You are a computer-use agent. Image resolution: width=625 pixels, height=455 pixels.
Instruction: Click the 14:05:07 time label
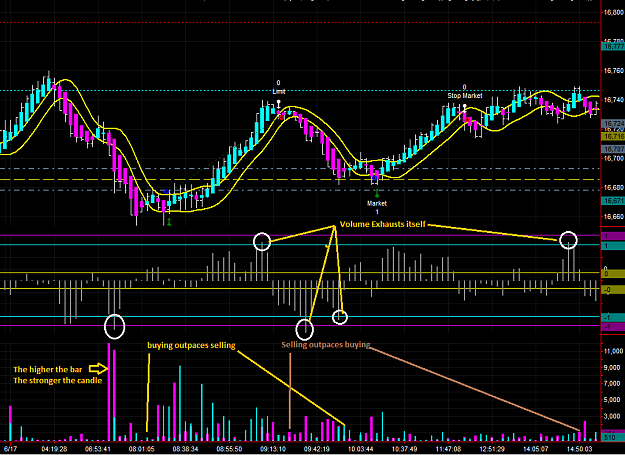pyautogui.click(x=536, y=449)
